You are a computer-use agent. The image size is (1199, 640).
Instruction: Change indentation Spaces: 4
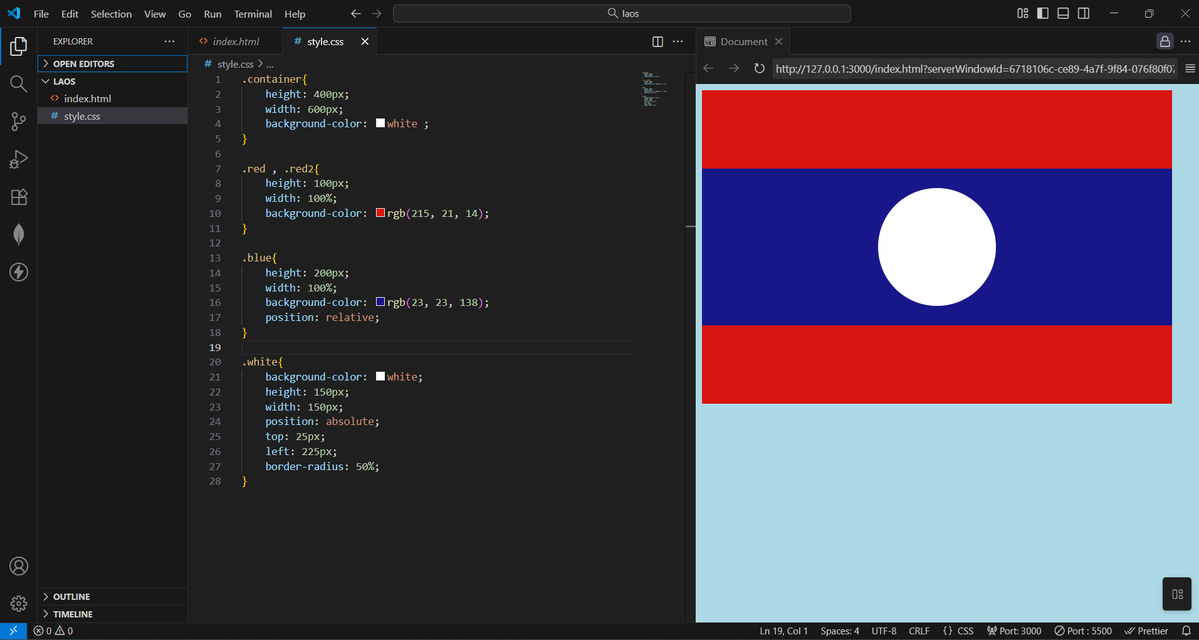click(x=840, y=631)
